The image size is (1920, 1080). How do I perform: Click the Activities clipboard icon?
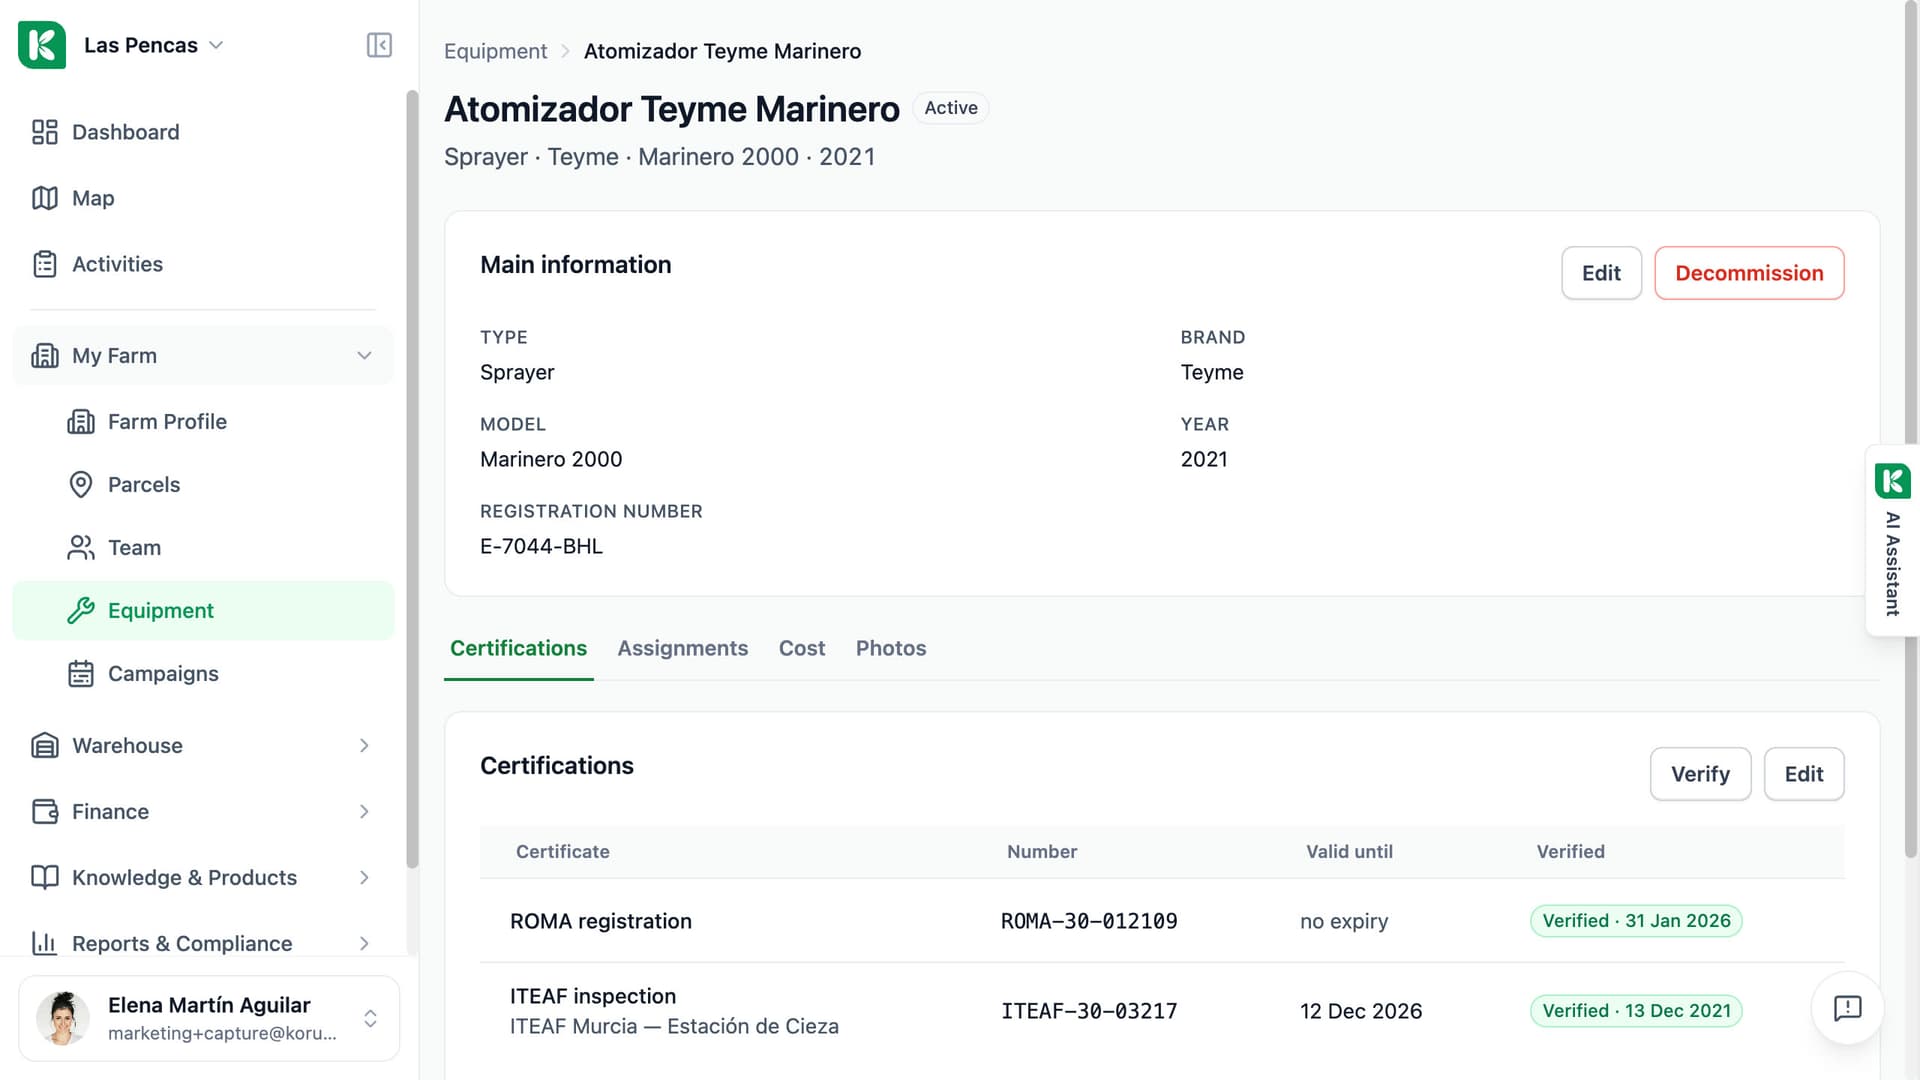tap(45, 264)
